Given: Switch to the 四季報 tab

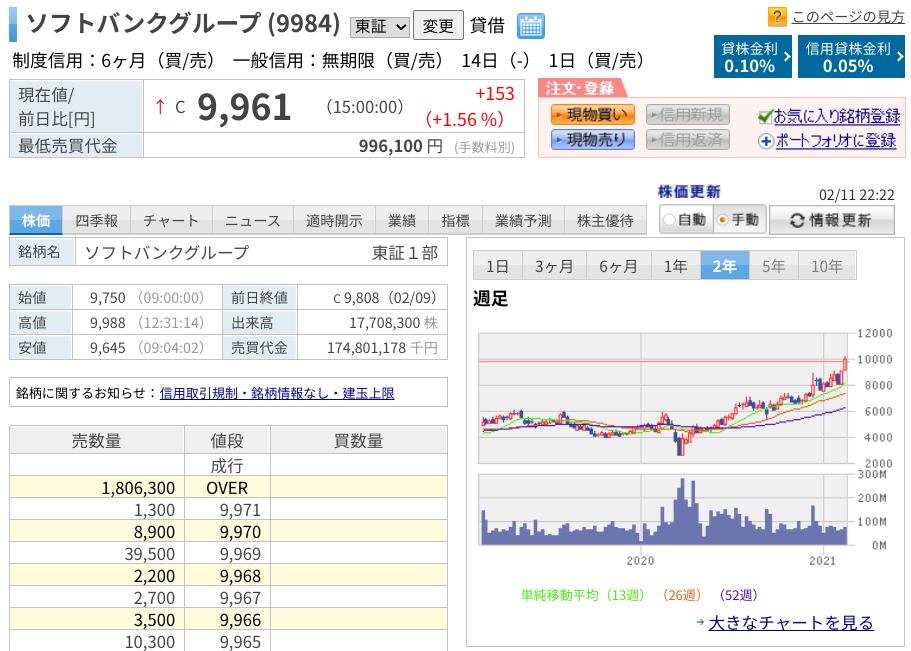Looking at the screenshot, I should point(96,221).
